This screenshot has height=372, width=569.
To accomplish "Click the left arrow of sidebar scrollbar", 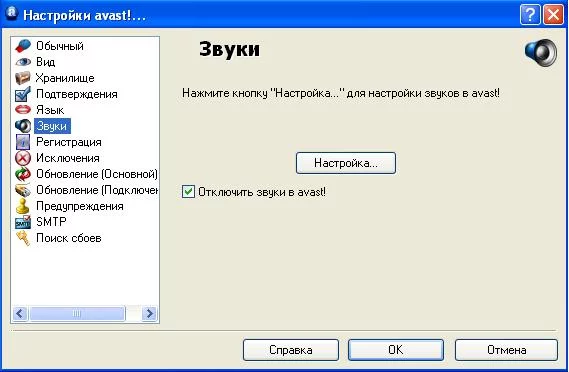I will (20, 313).
